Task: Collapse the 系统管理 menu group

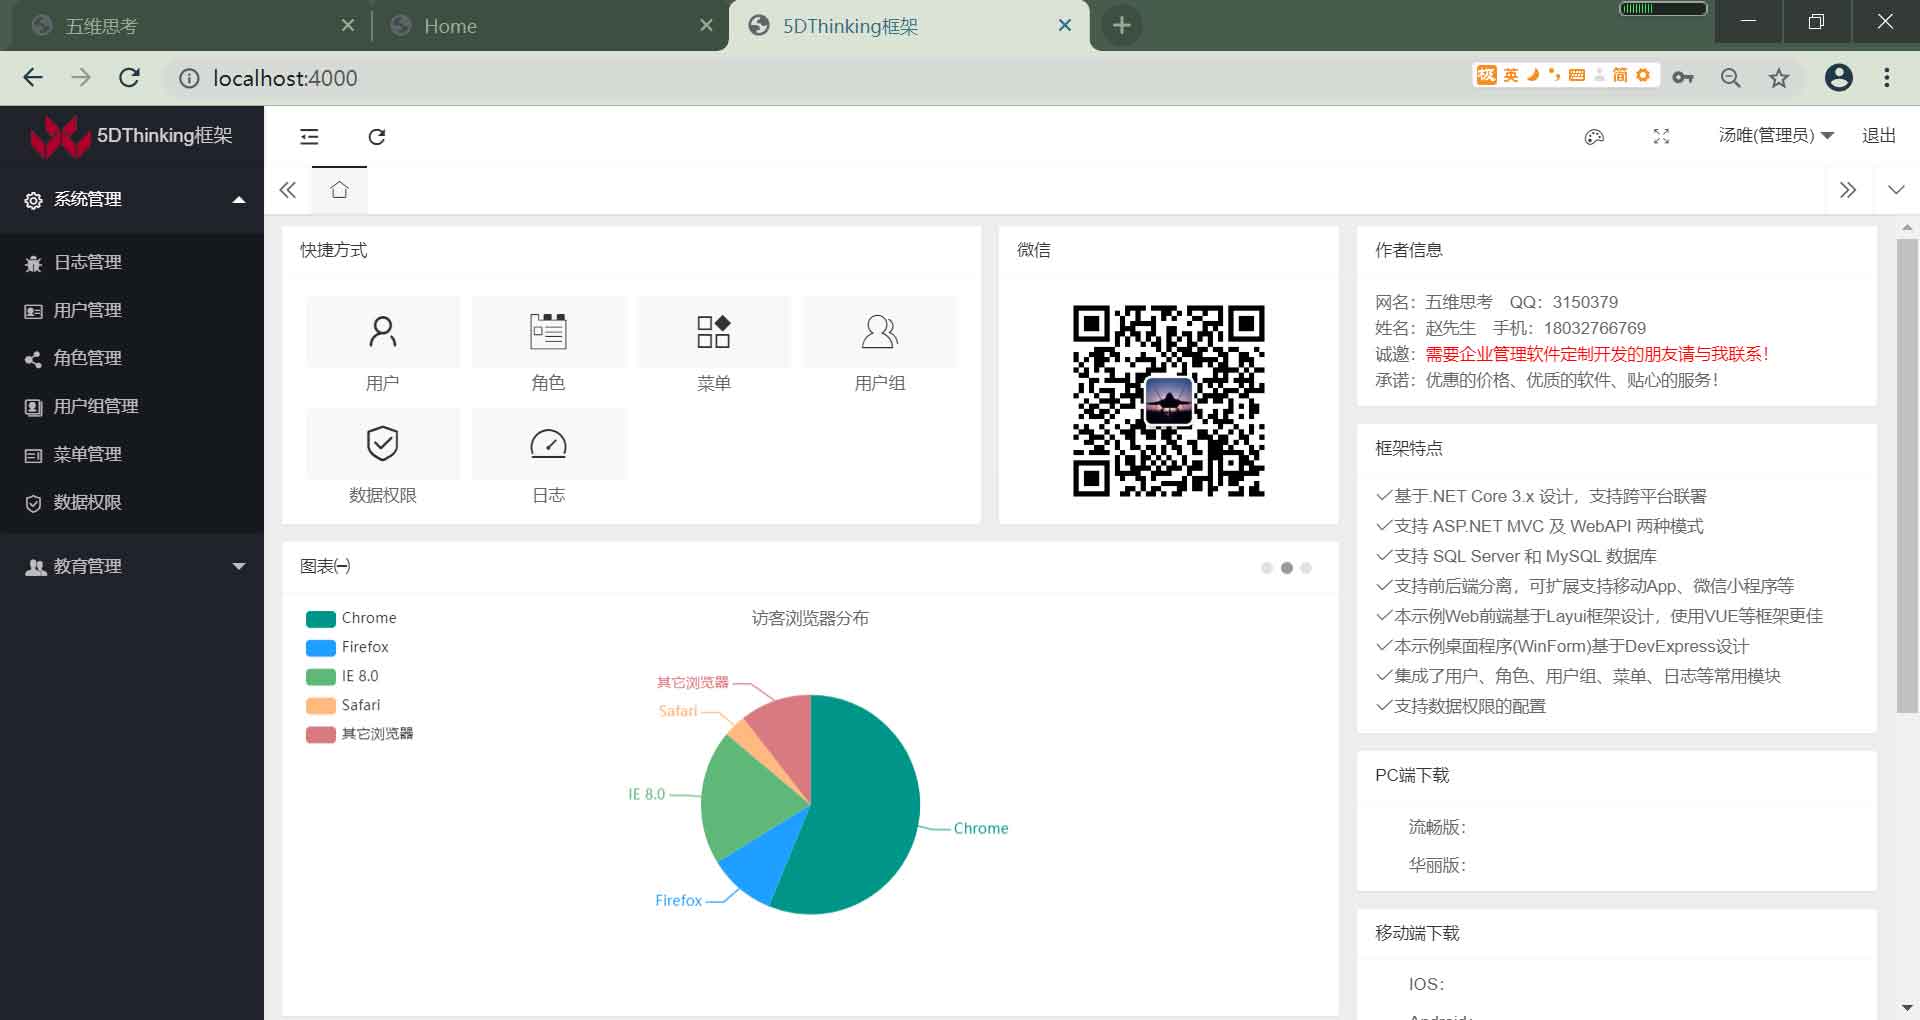Action: pyautogui.click(x=132, y=200)
